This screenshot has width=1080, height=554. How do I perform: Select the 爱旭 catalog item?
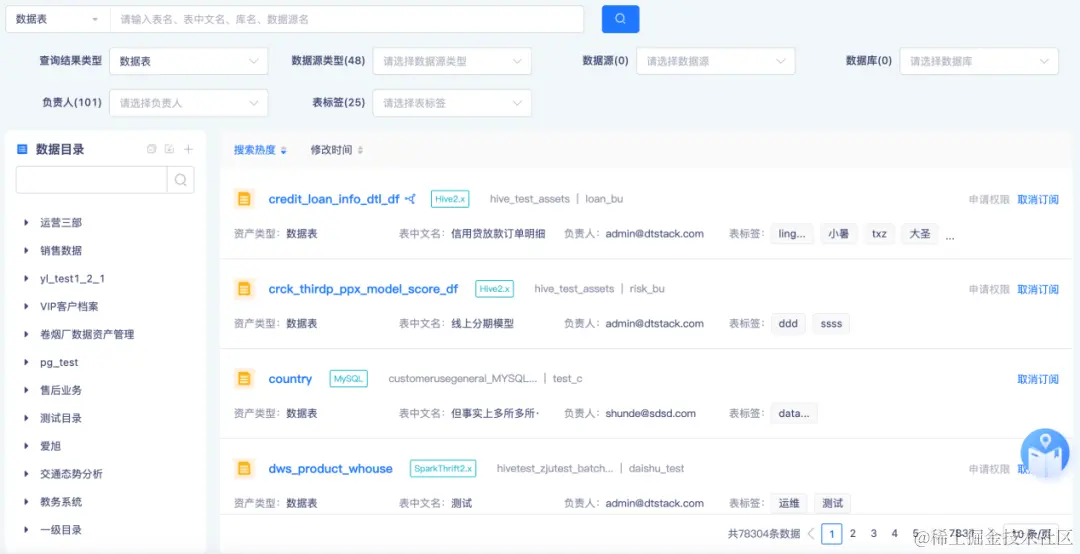(x=51, y=446)
